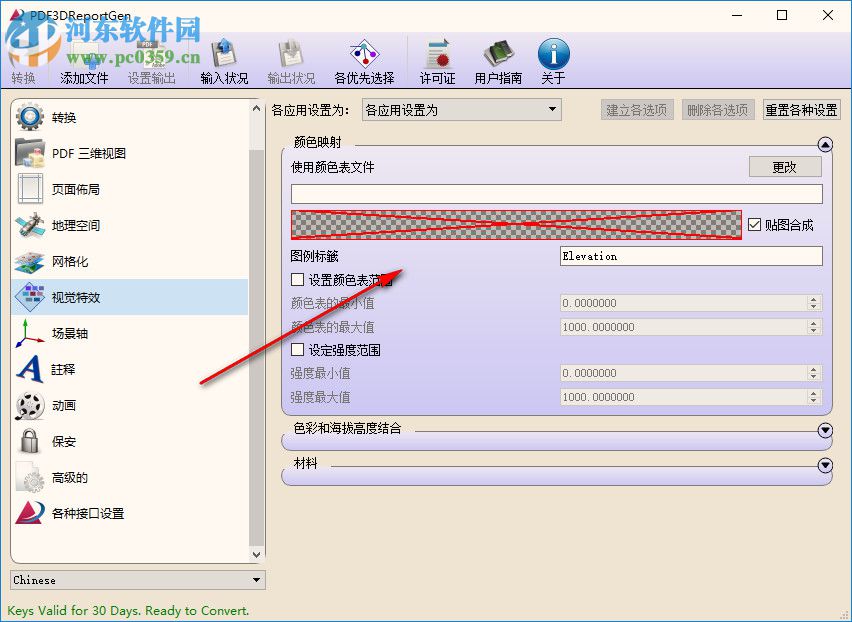Select the 视觉特效 visual effects panel
This screenshot has width=852, height=622.
click(x=75, y=298)
